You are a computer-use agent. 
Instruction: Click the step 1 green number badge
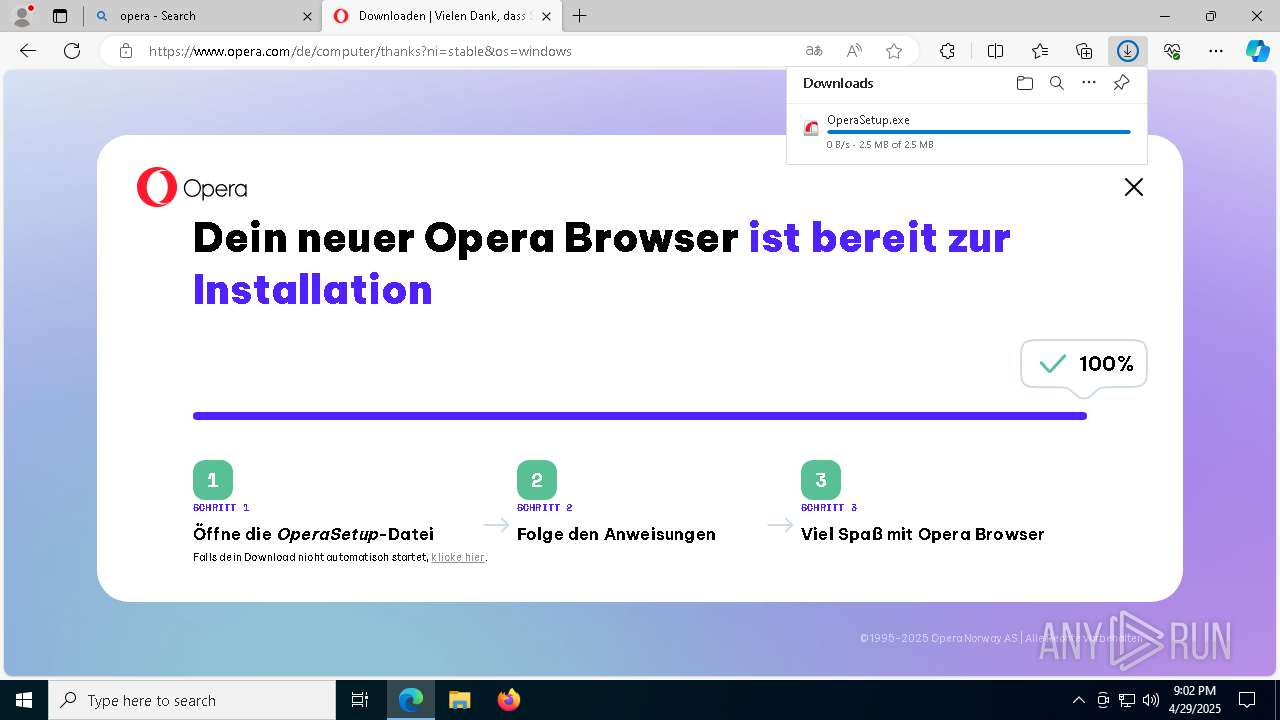213,480
